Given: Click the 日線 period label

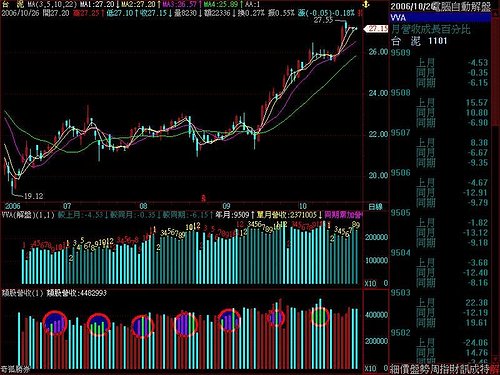Looking at the screenshot, I should tap(375, 207).
